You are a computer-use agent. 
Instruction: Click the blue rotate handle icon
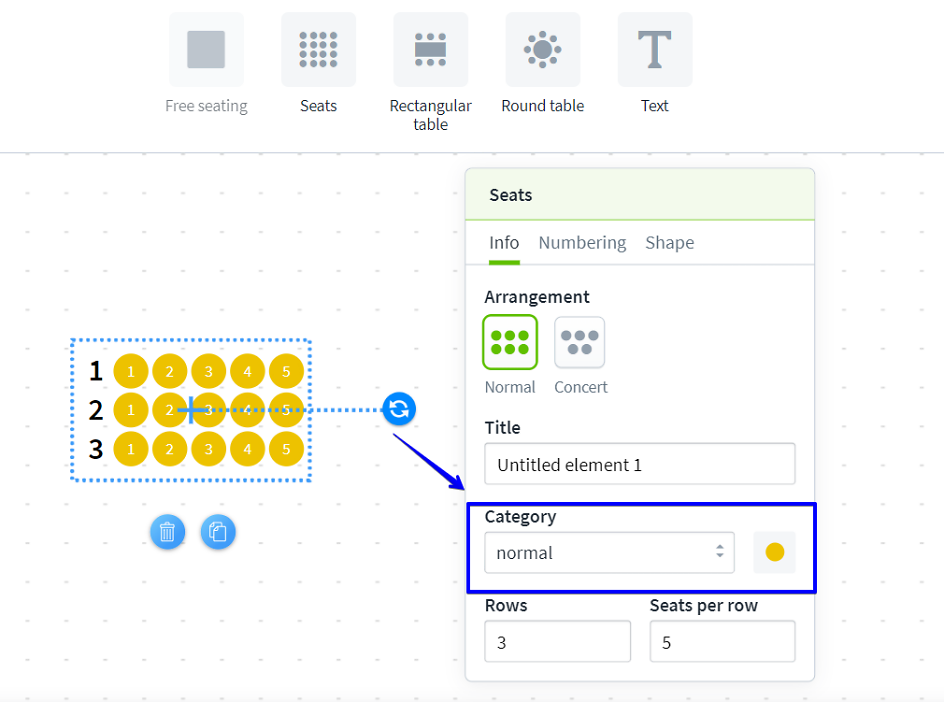399,408
